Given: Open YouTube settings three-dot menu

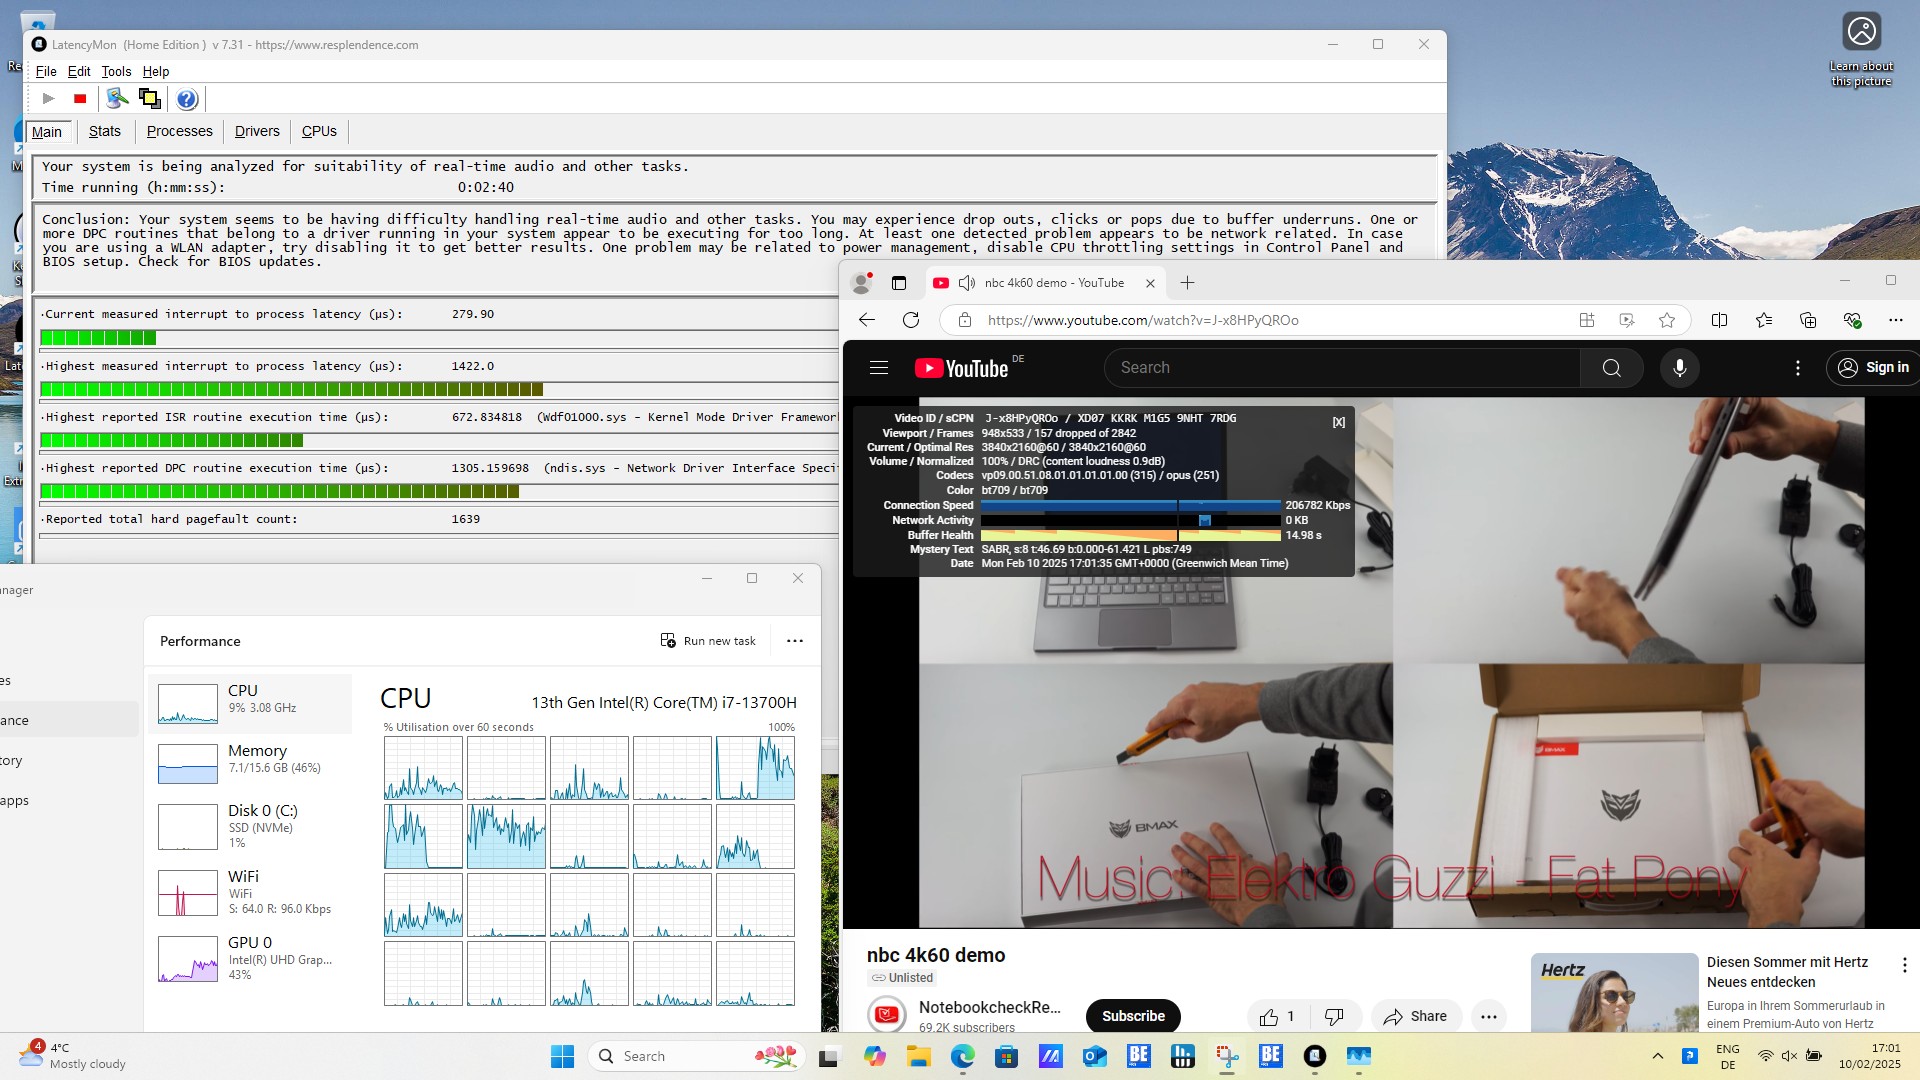Looking at the screenshot, I should click(1797, 368).
